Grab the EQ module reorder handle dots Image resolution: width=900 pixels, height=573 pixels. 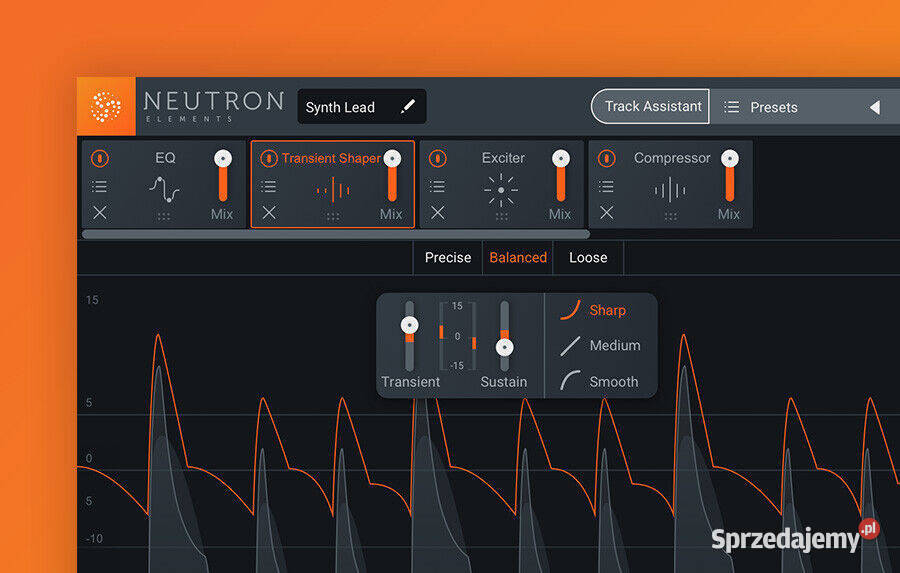pos(164,216)
